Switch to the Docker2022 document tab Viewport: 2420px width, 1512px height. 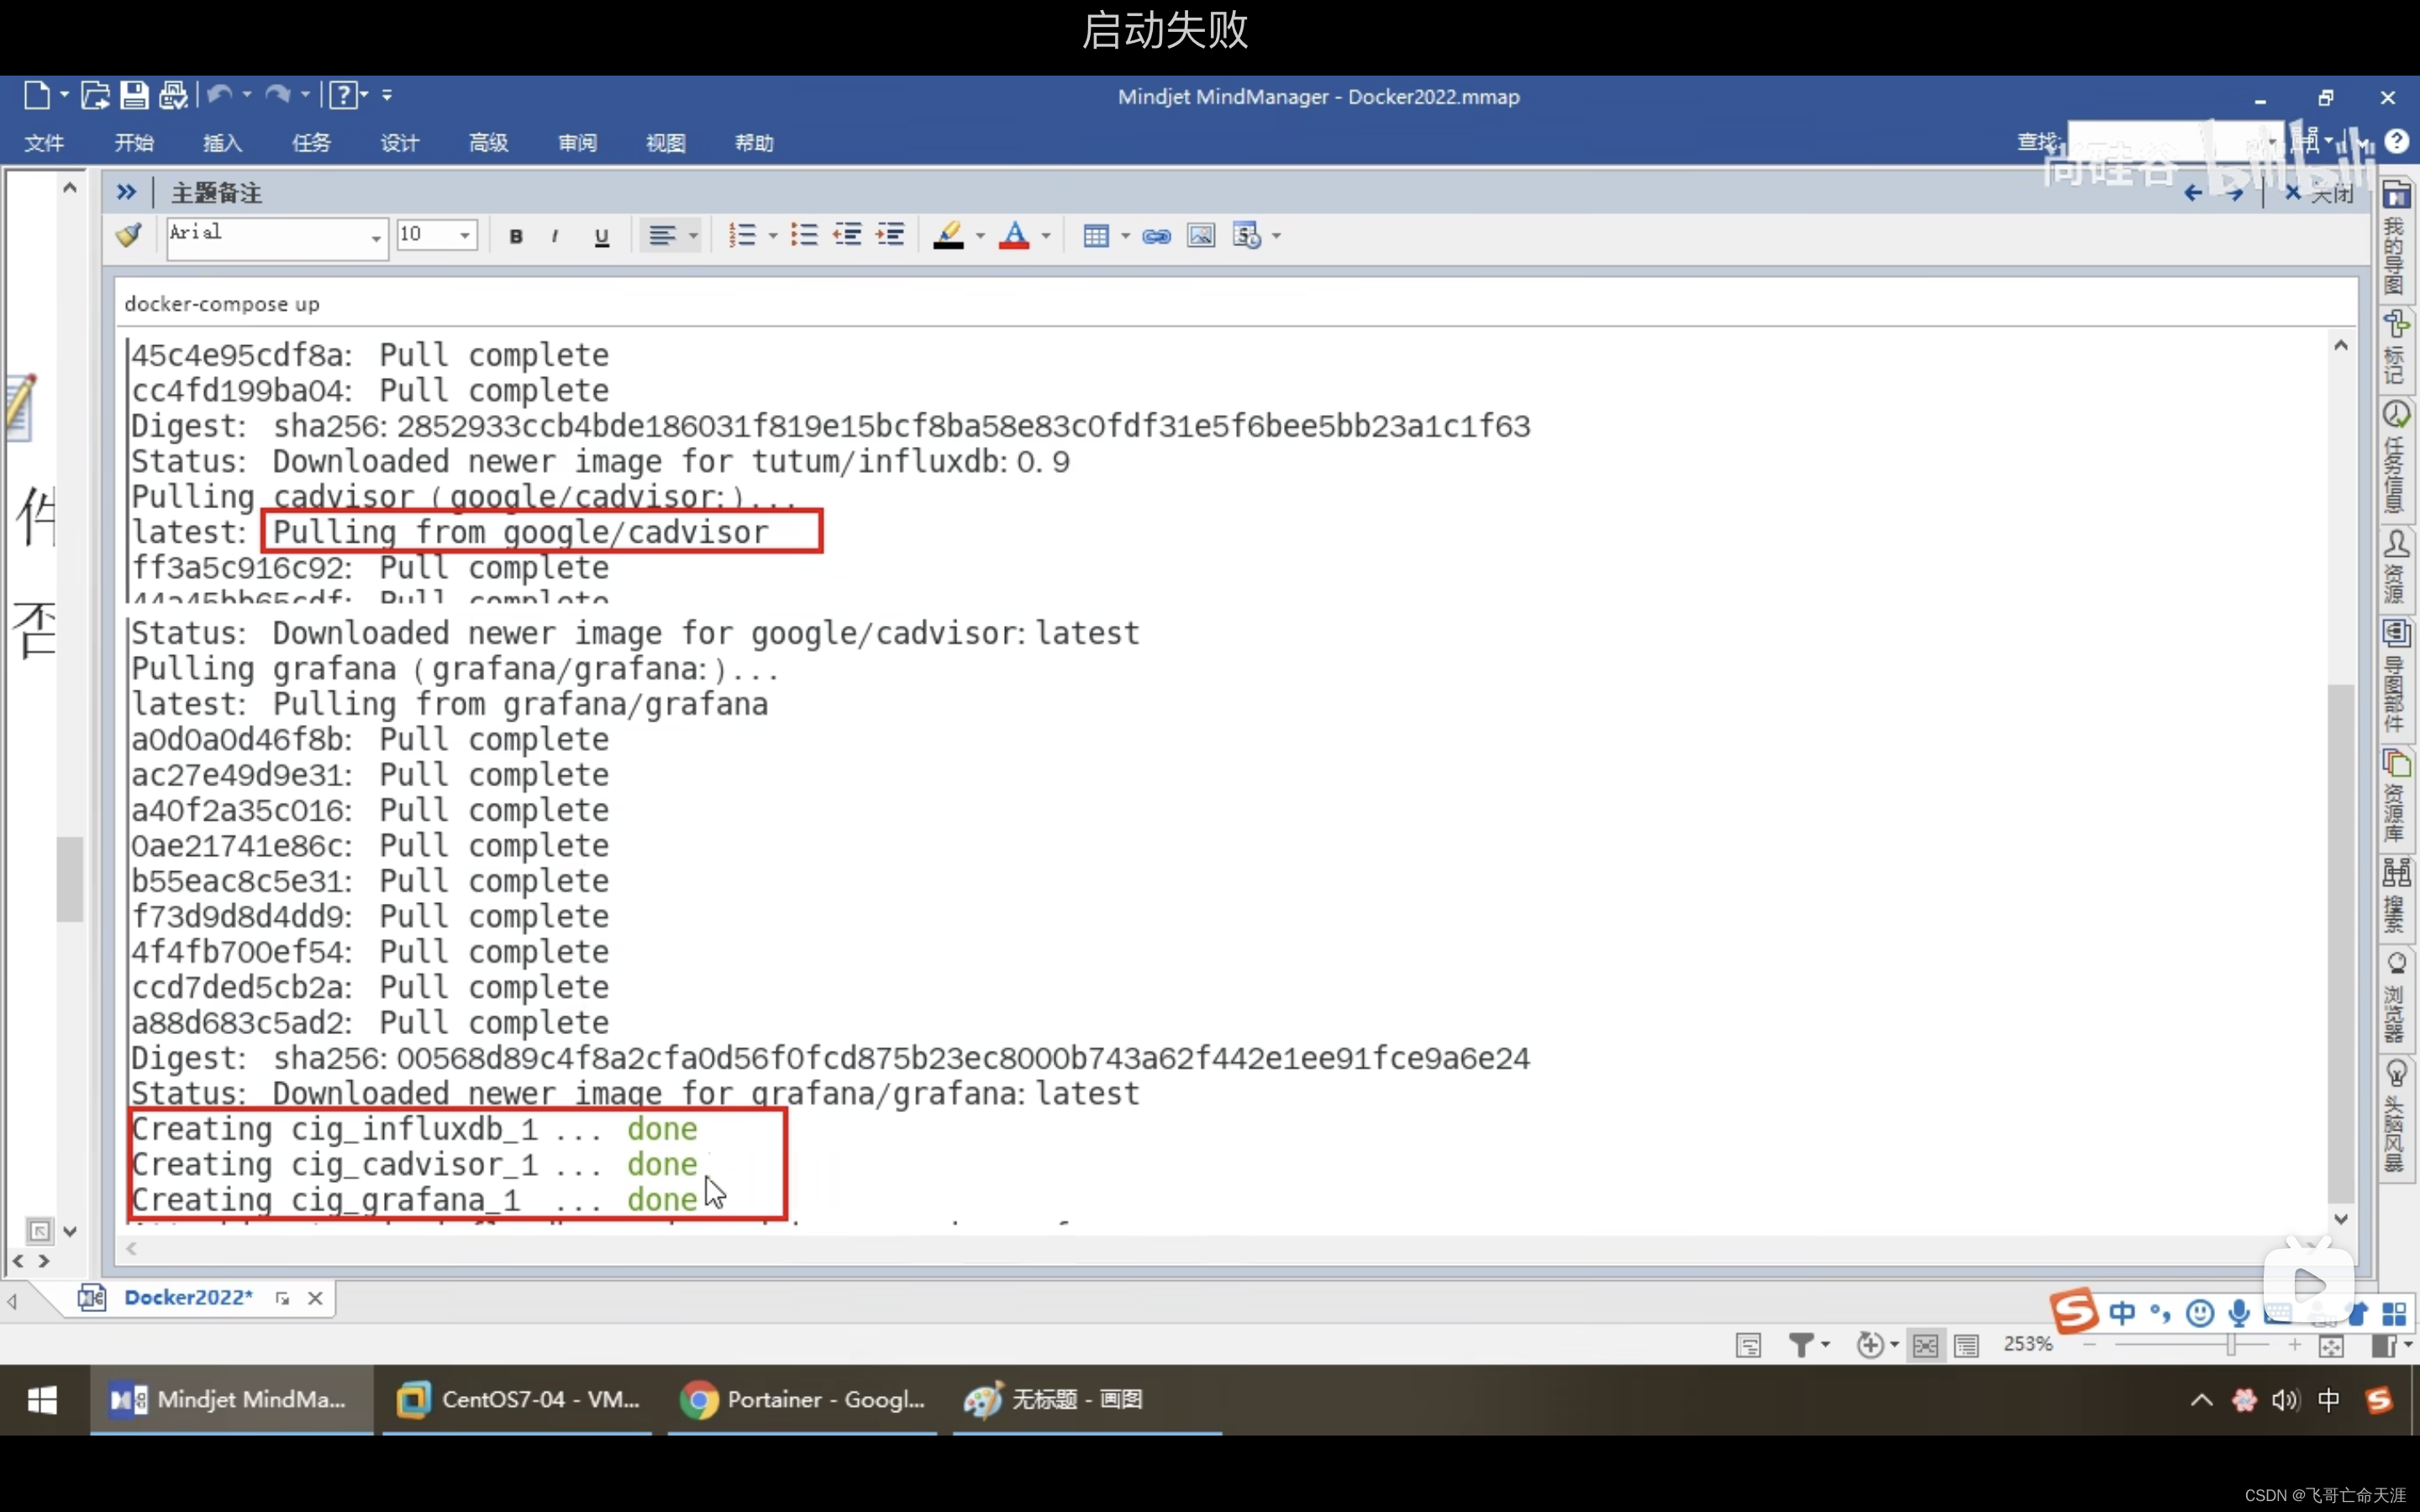pyautogui.click(x=188, y=1298)
